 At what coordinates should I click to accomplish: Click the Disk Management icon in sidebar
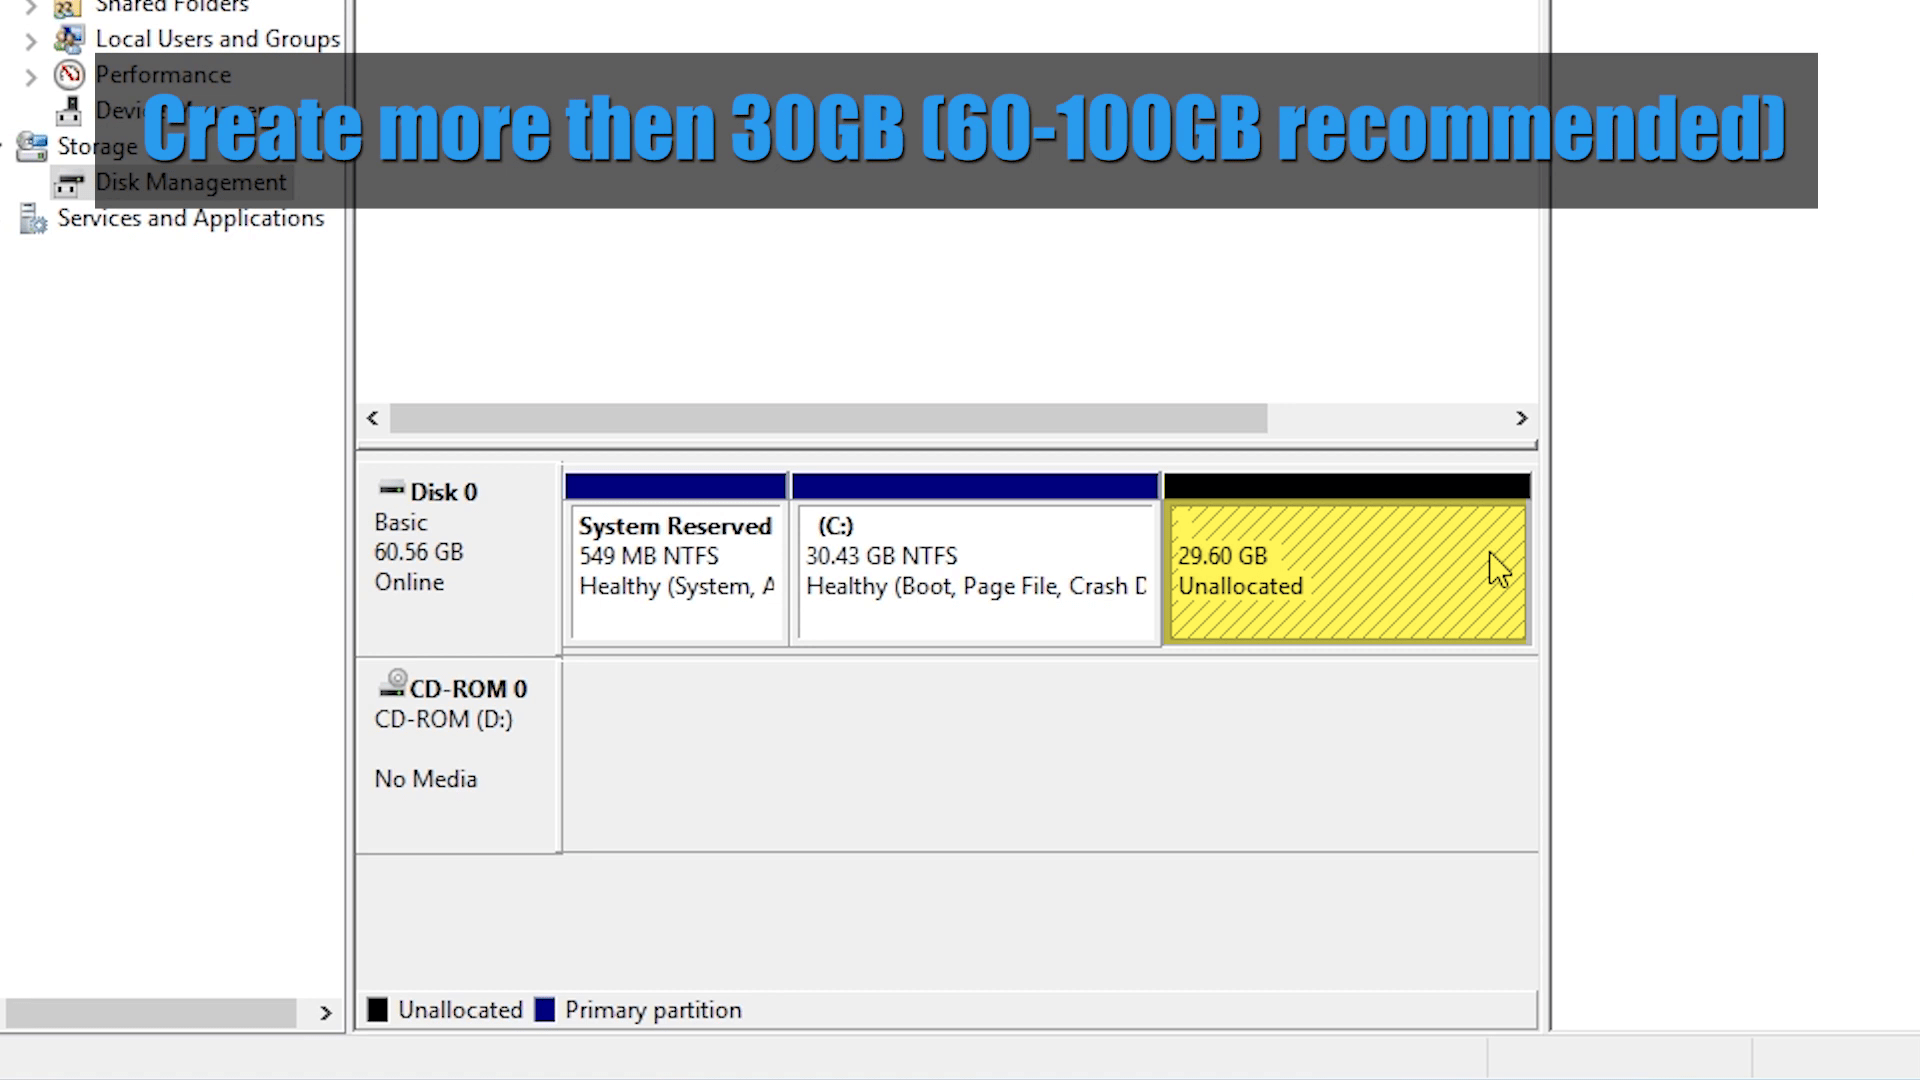(69, 181)
